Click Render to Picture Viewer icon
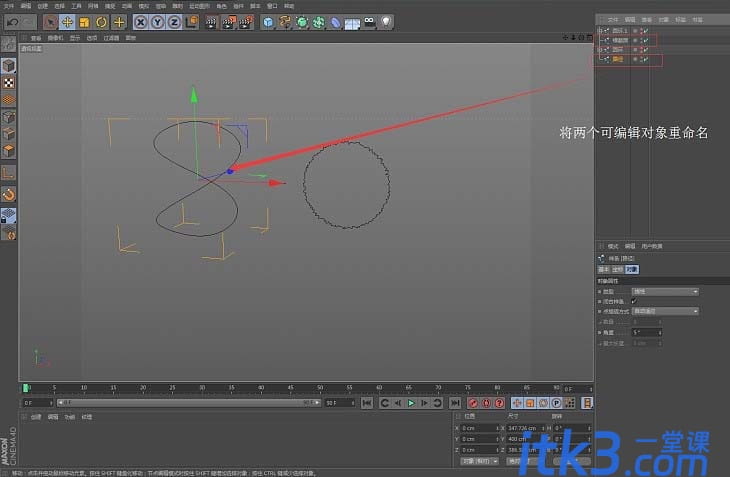The height and width of the screenshot is (477, 730). point(229,22)
